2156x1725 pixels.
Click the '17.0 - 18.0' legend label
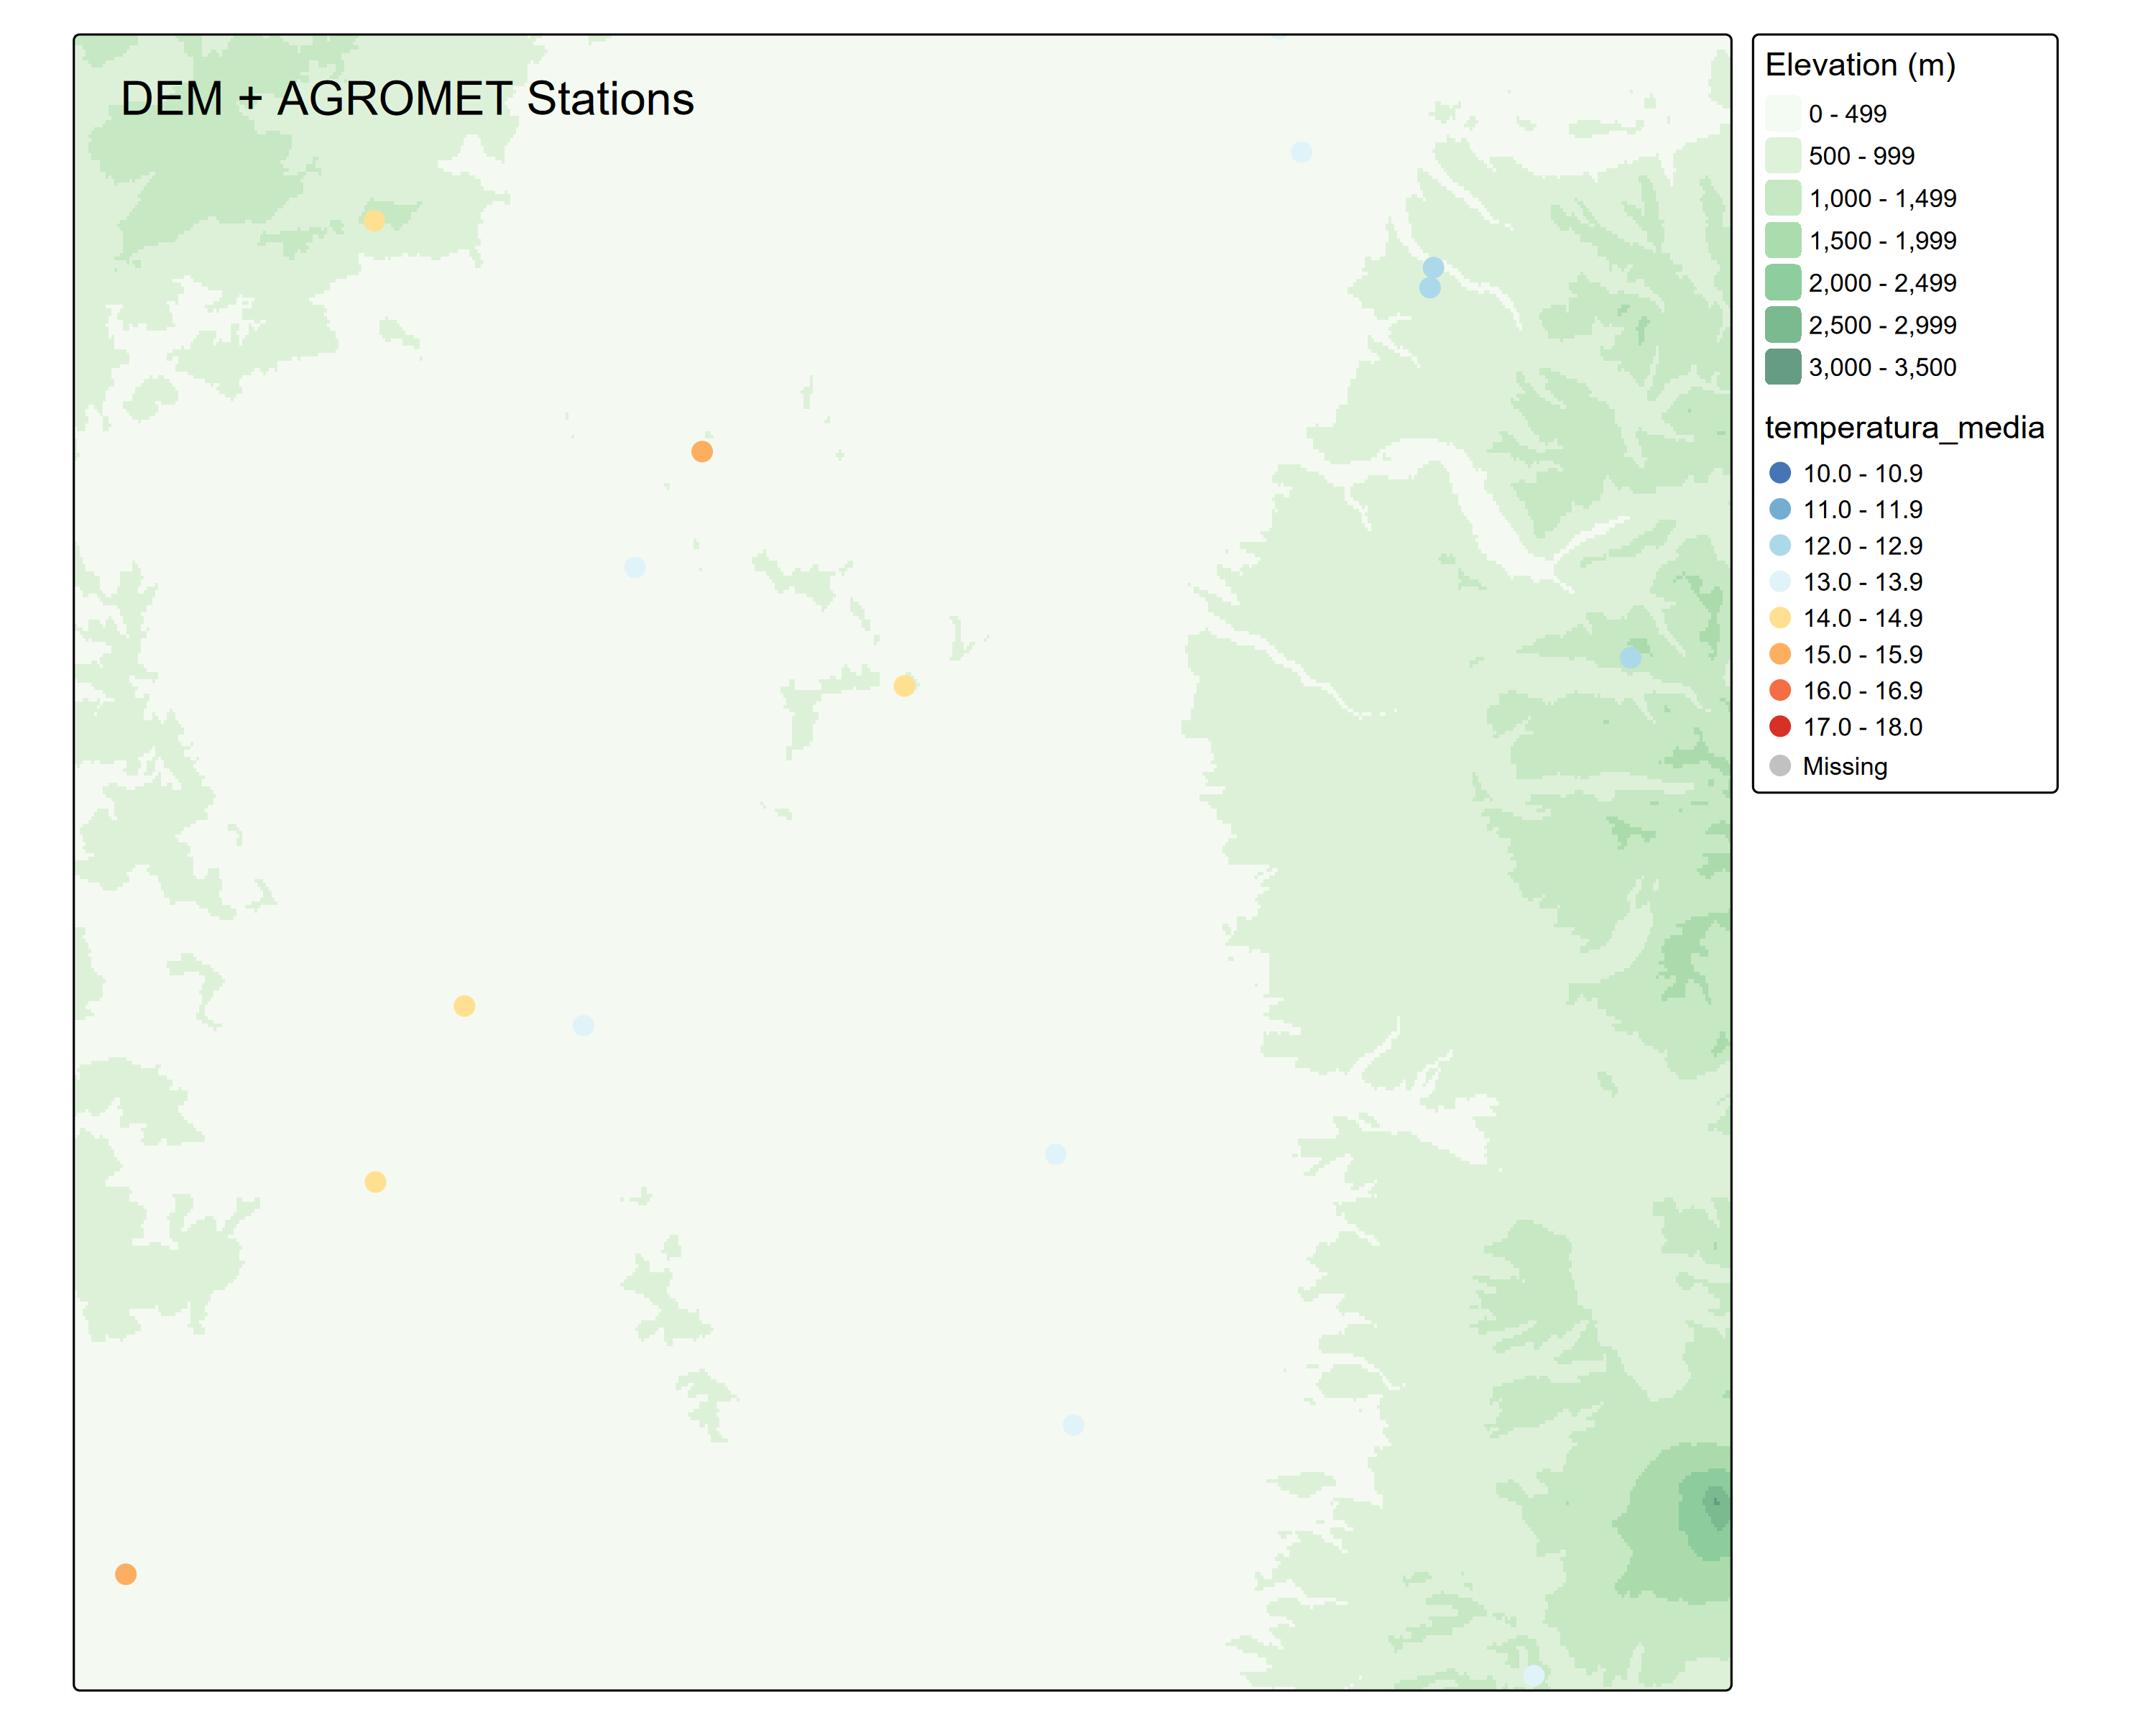coord(1862,727)
